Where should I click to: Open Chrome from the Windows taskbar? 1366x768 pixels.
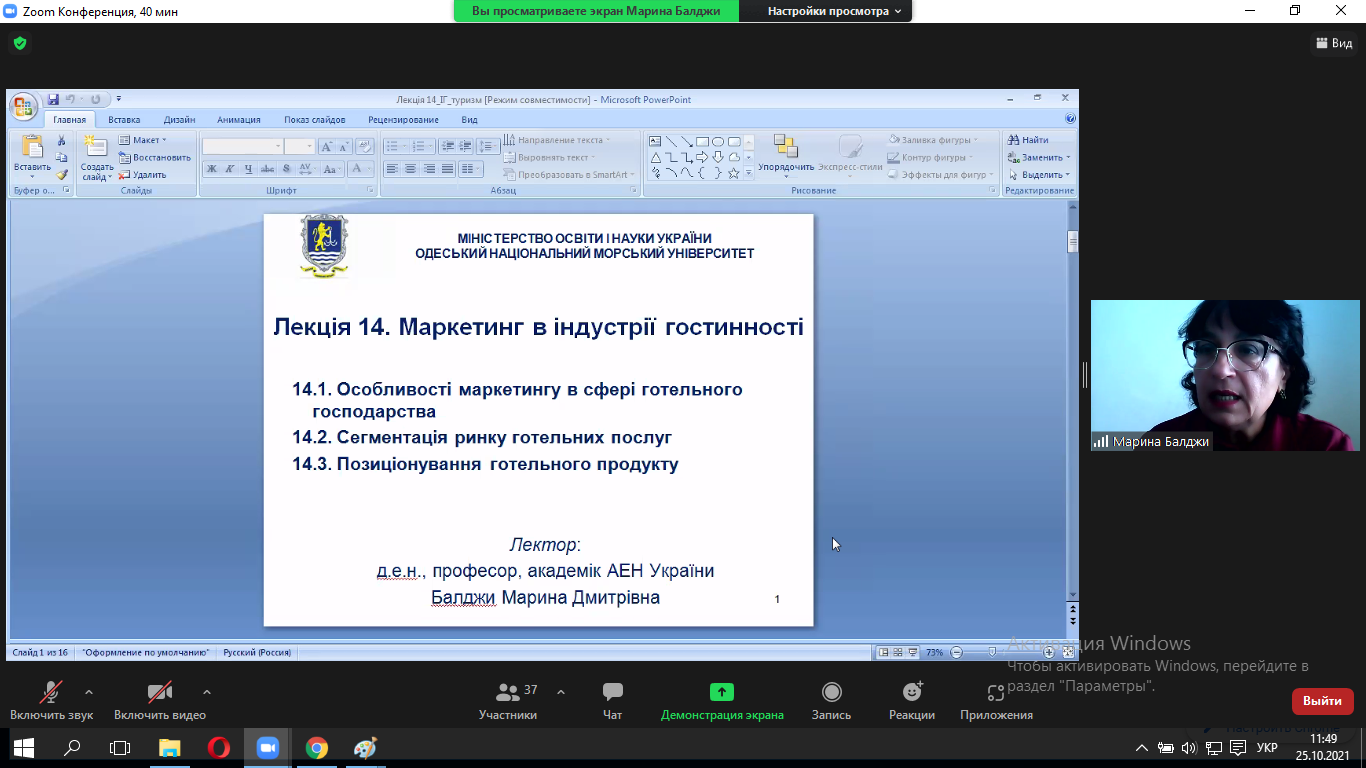click(x=316, y=748)
